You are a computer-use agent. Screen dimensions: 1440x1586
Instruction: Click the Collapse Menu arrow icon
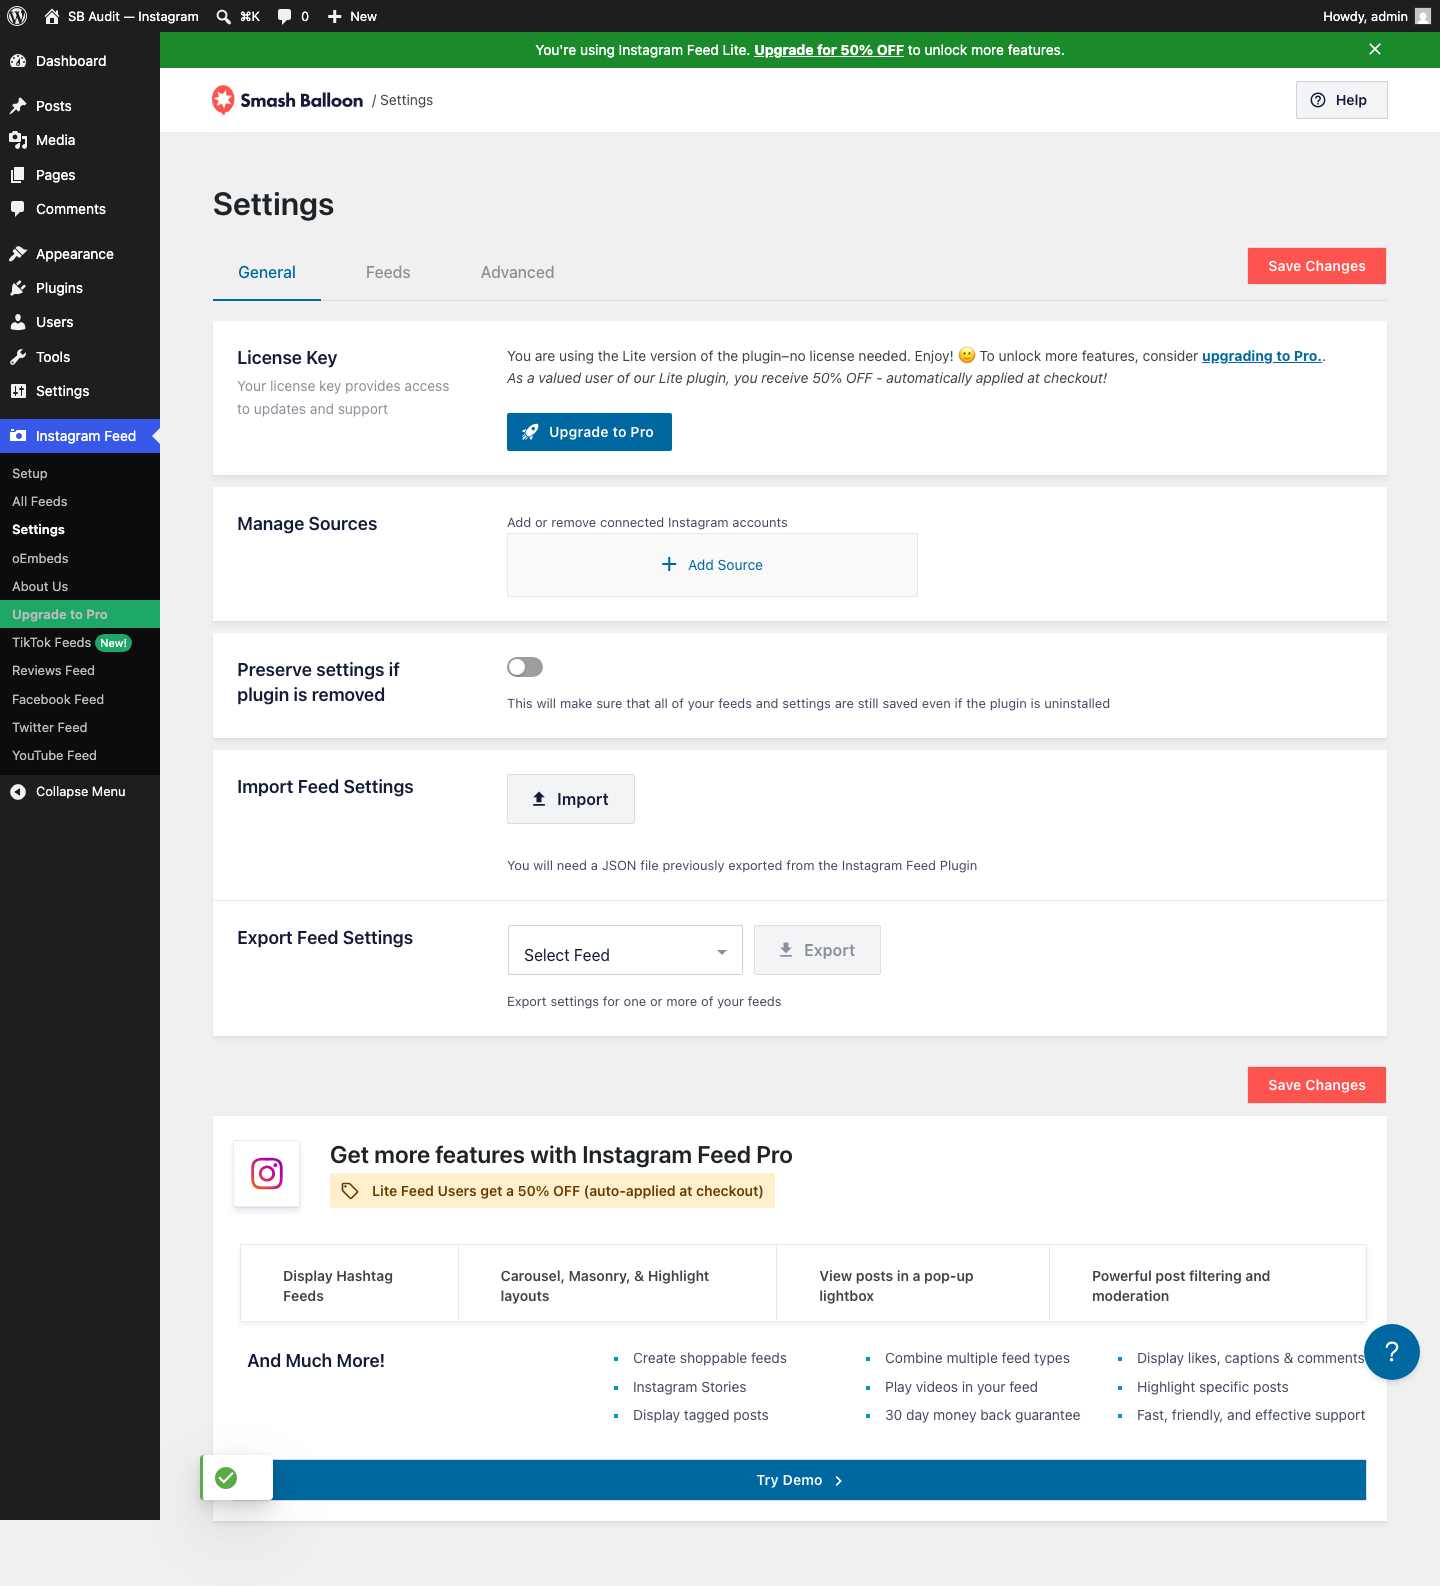pos(18,792)
